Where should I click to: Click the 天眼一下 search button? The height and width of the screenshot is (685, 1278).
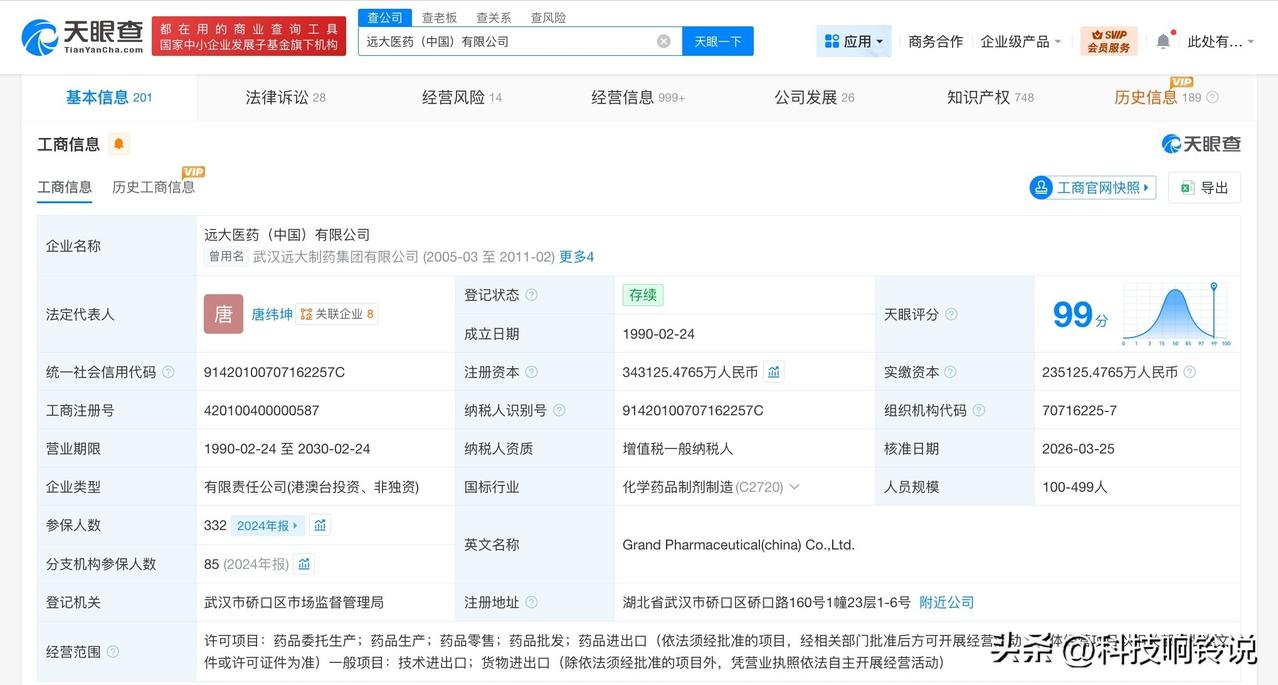(x=717, y=41)
